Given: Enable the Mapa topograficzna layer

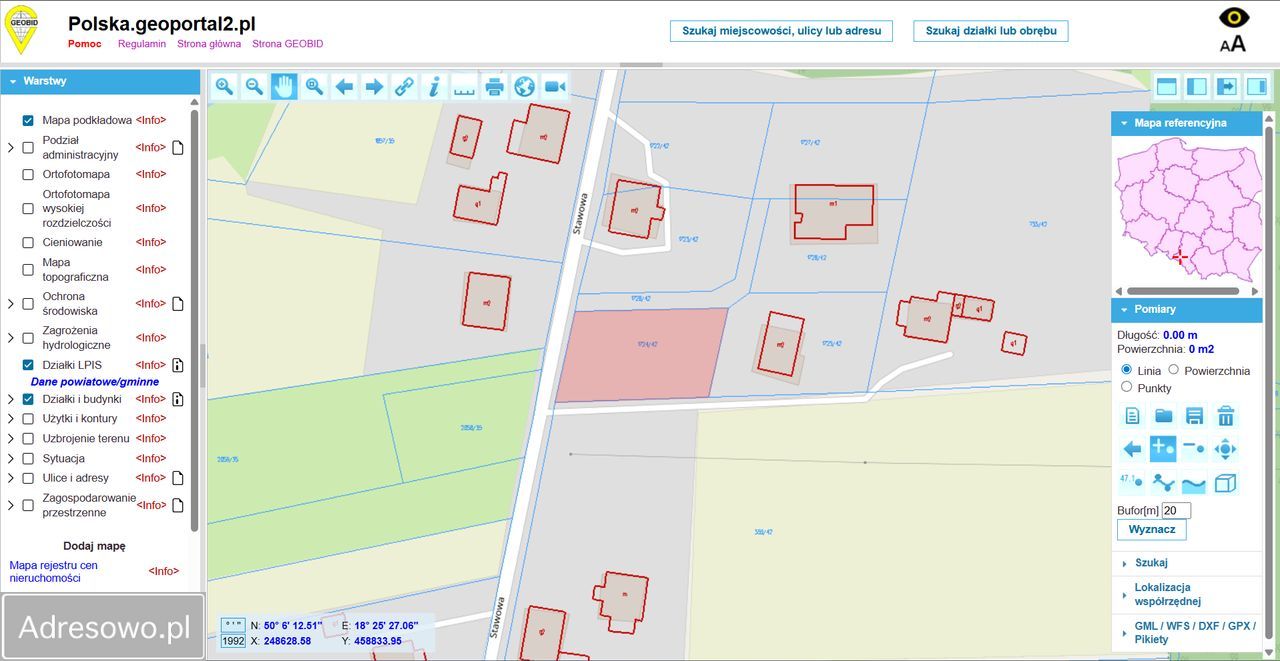Looking at the screenshot, I should click(28, 269).
